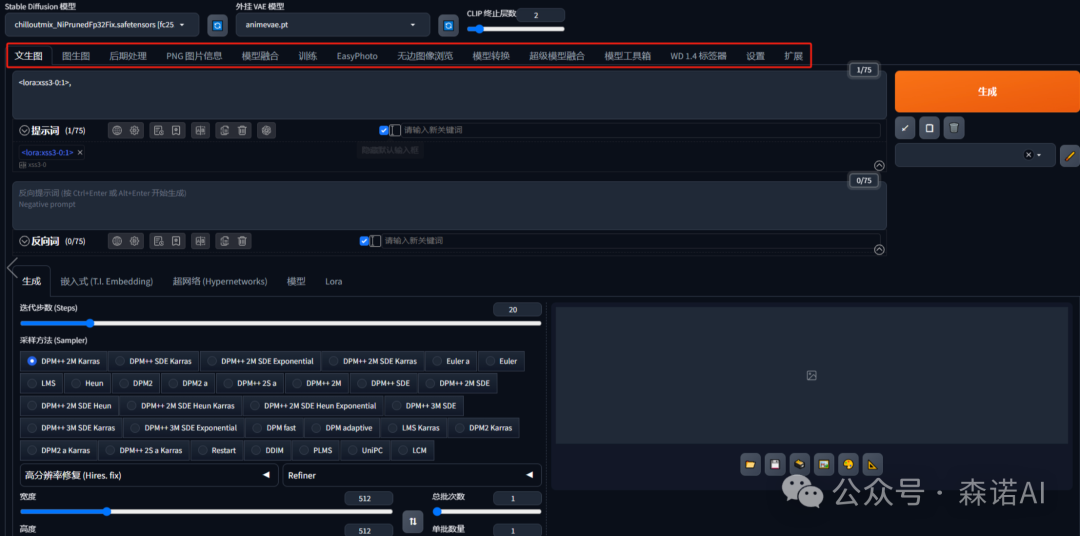This screenshot has height=536, width=1080.
Task: Click the square icon below the 生成 button
Action: (x=929, y=128)
